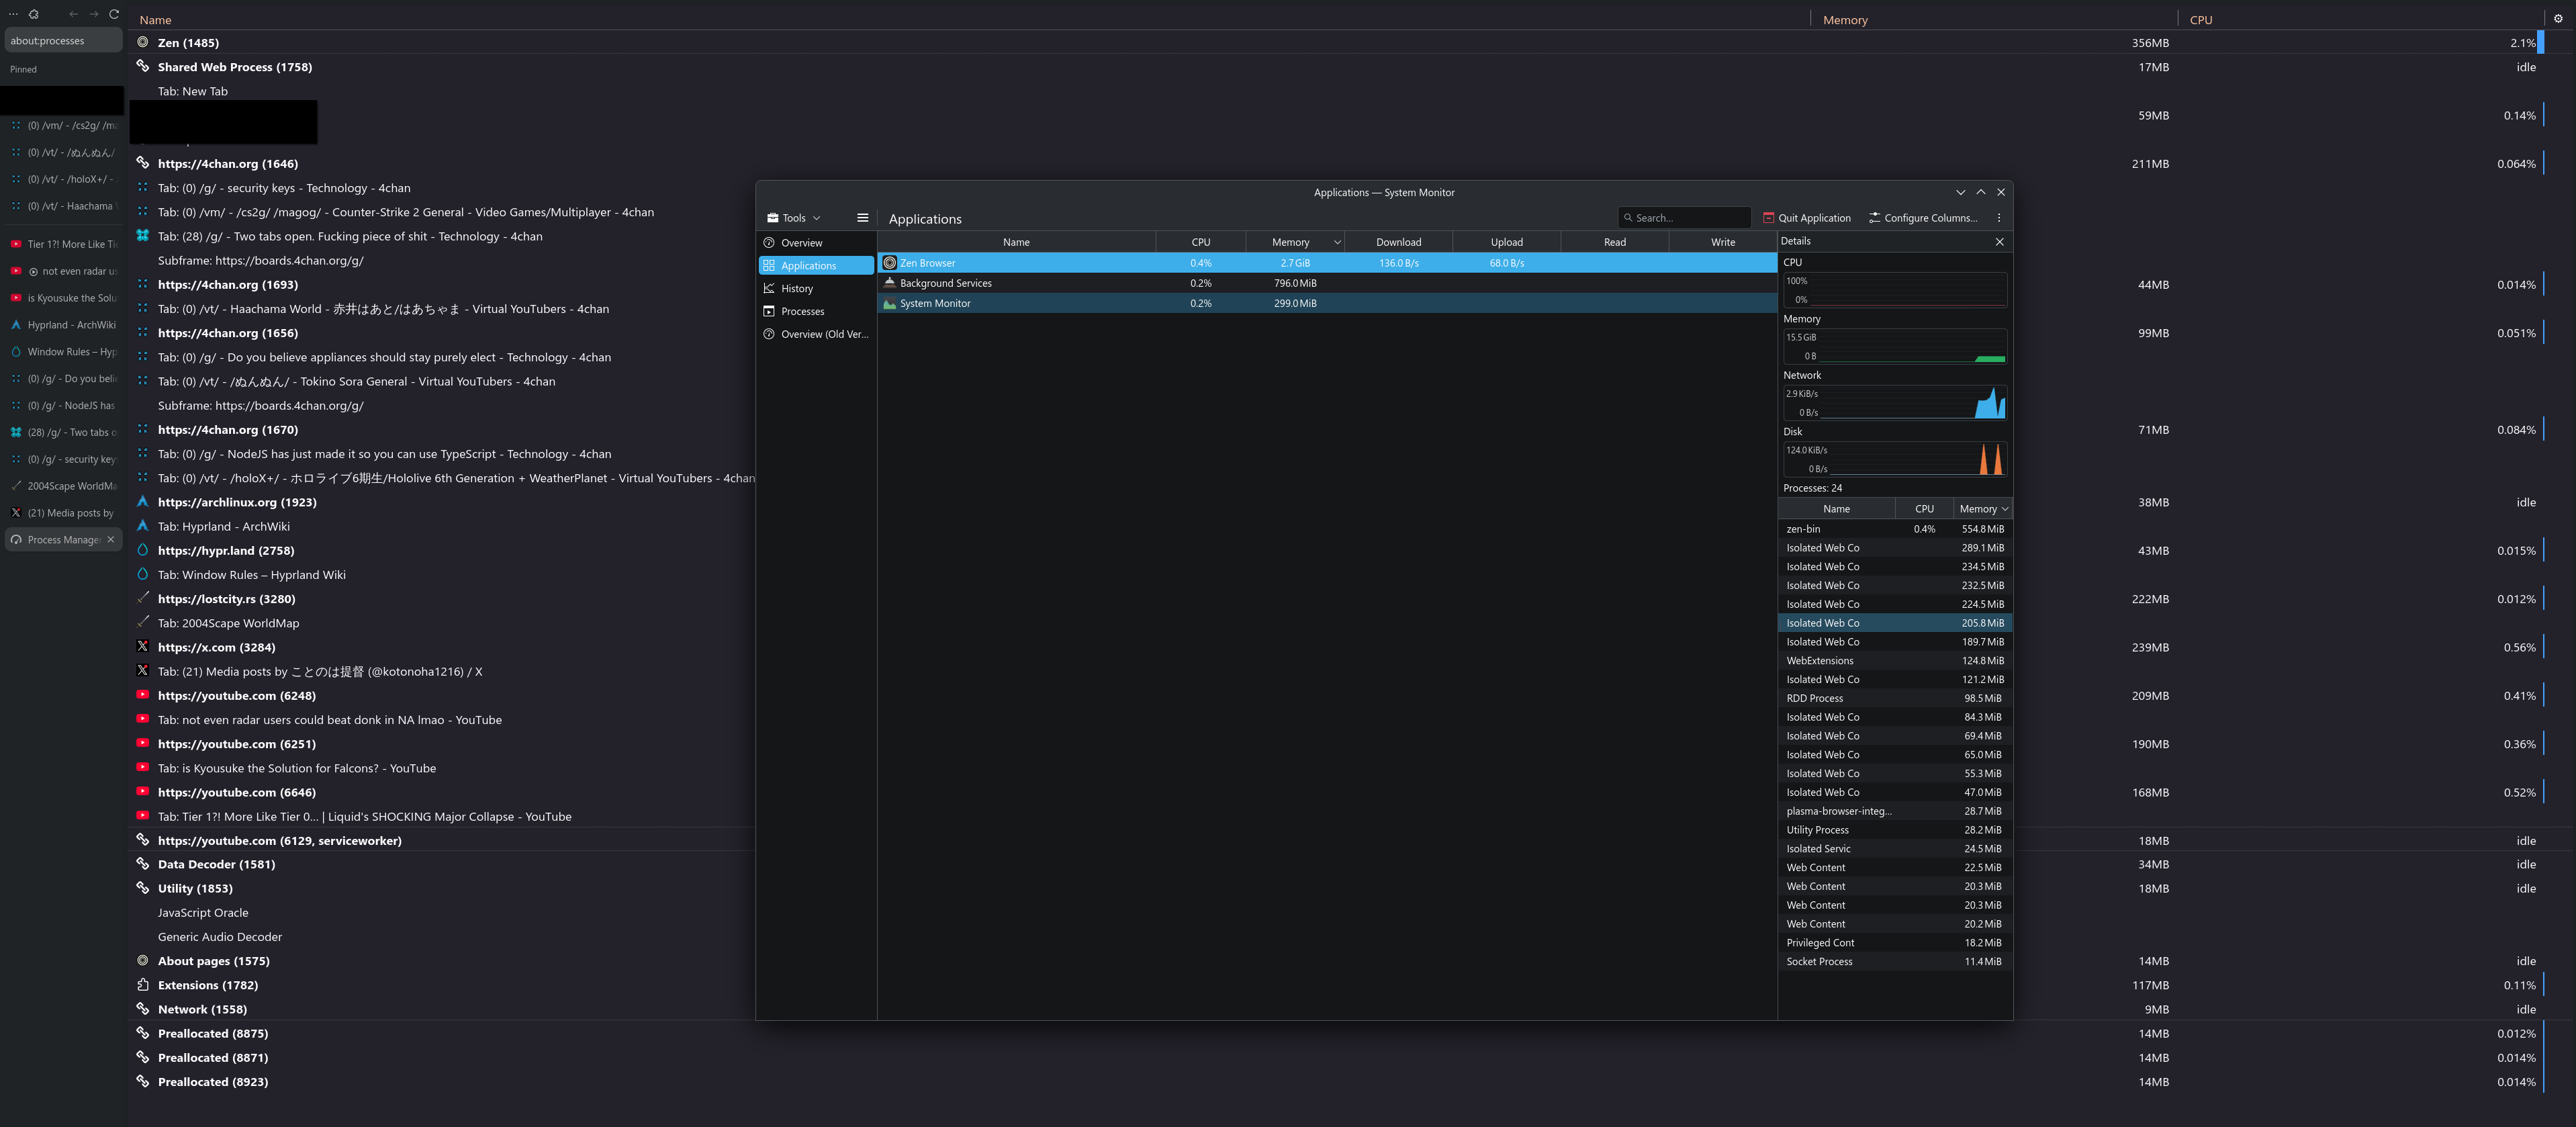Reload the about:processes page
The image size is (2576, 1127).
114,14
